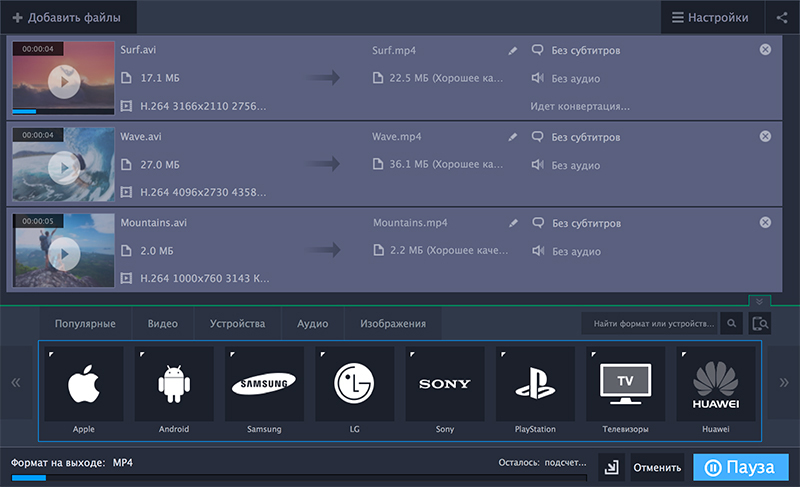
Task: Open the Настройки menu
Action: [712, 17]
